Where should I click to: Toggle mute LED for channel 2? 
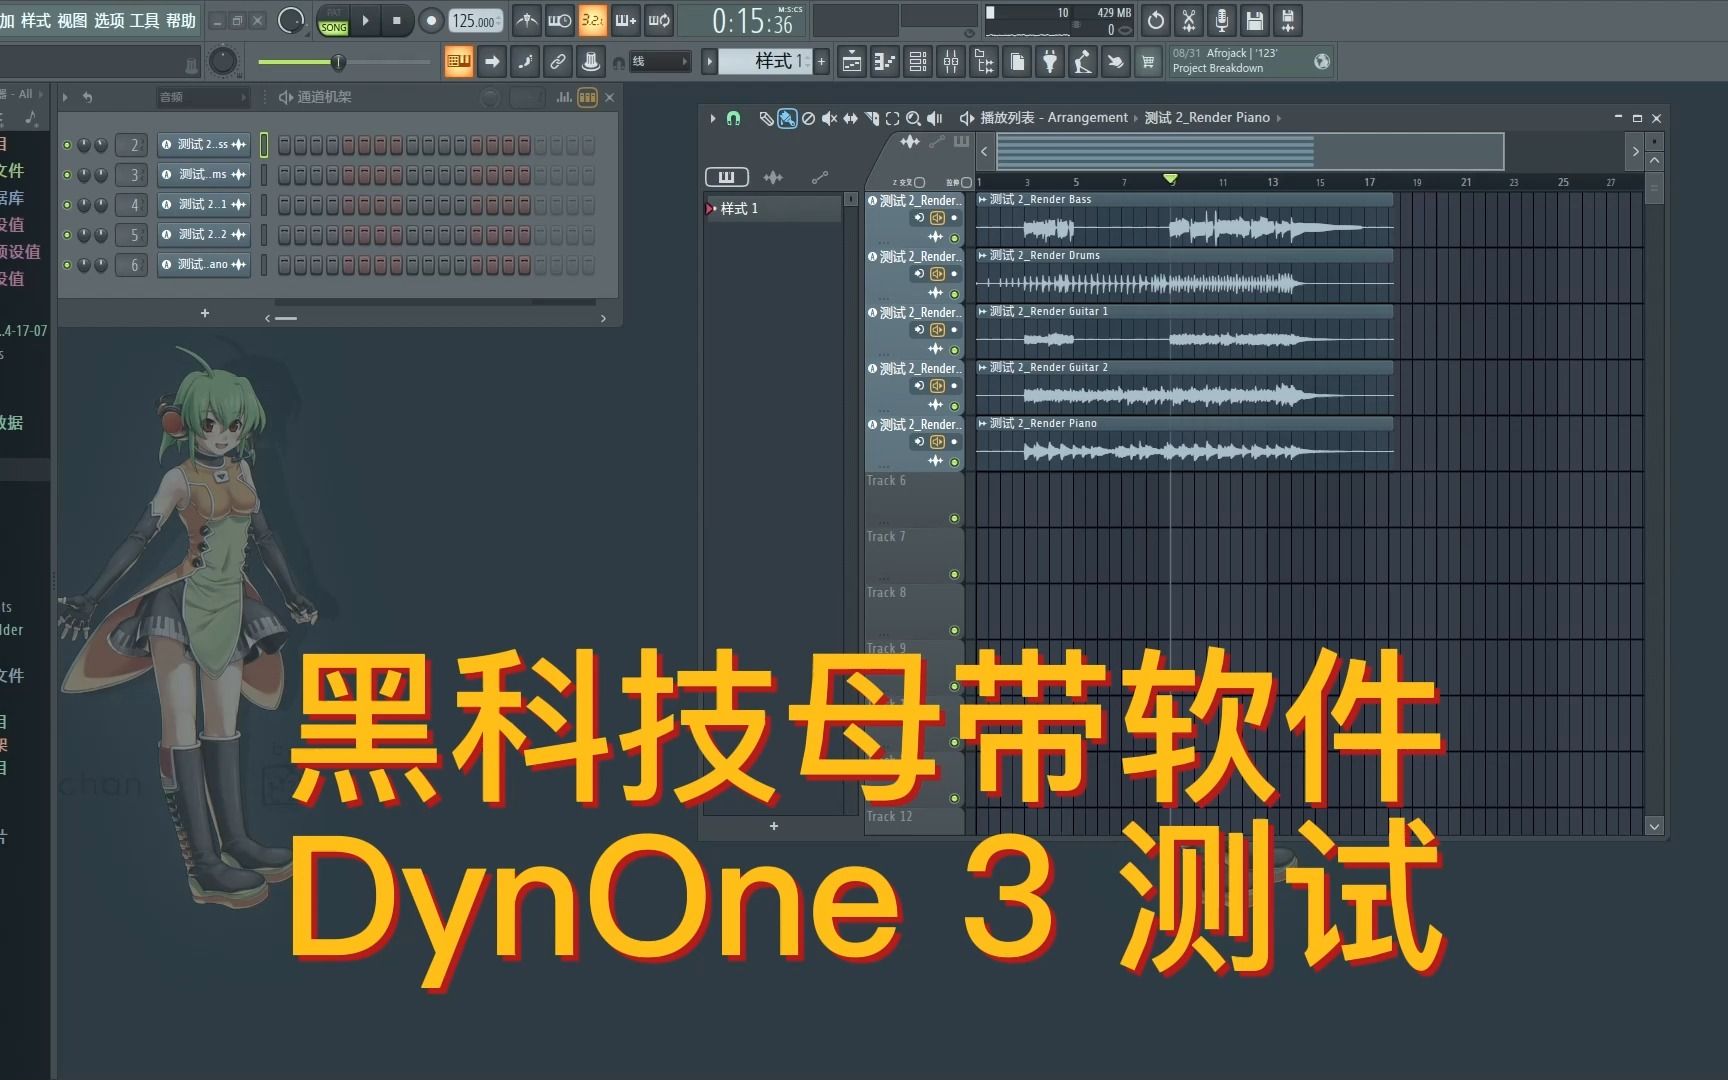click(67, 145)
